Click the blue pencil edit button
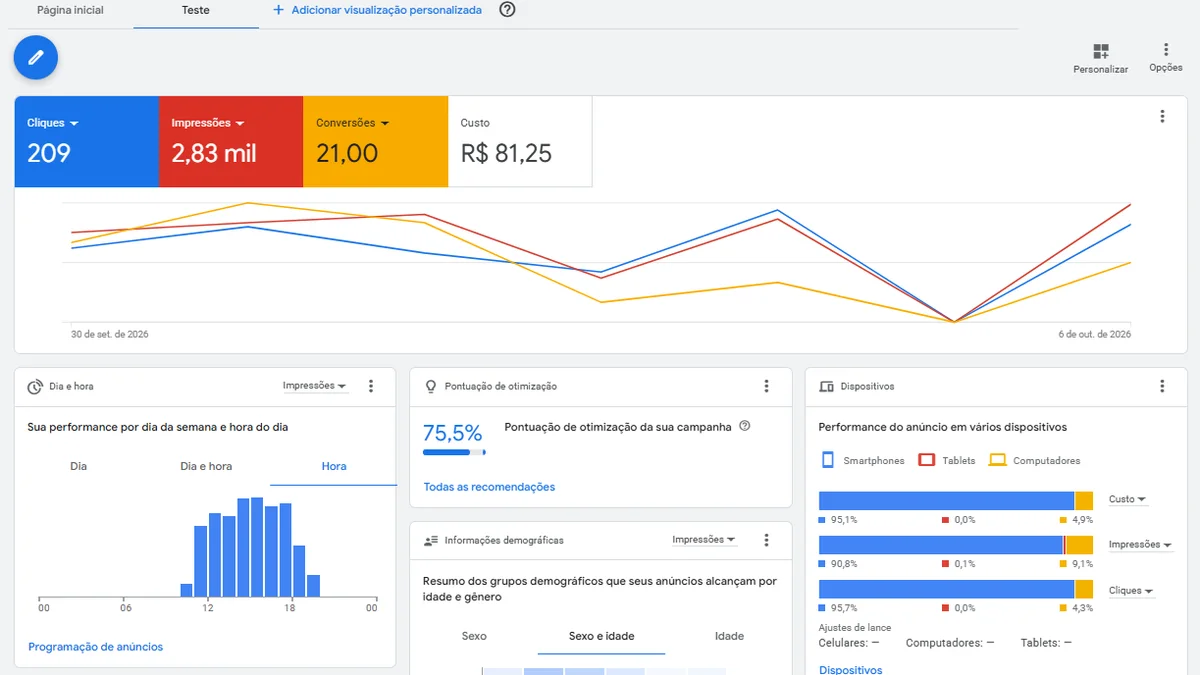 pos(36,57)
